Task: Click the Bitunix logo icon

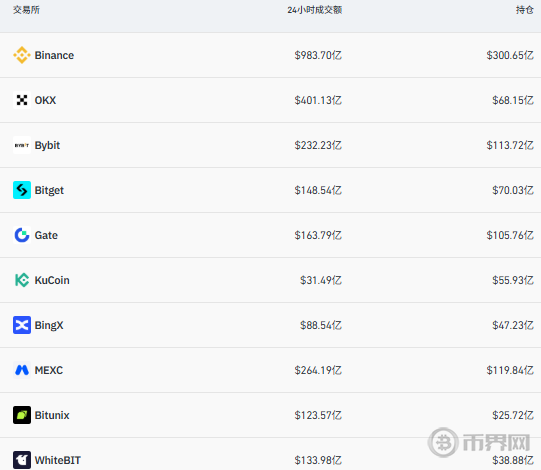Action: (22, 415)
